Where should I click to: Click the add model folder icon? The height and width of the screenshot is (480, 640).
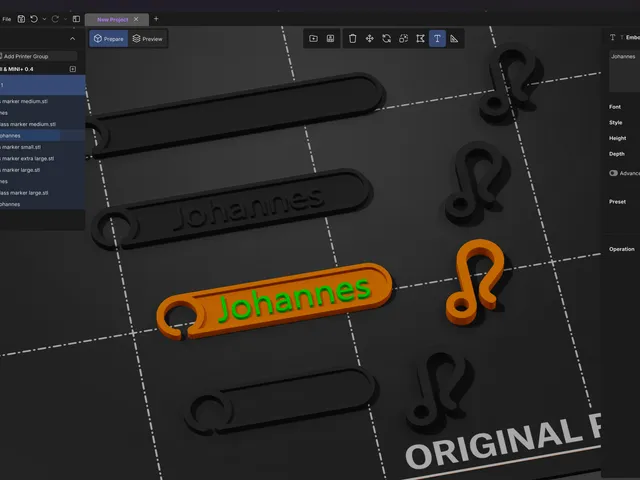pyautogui.click(x=313, y=38)
